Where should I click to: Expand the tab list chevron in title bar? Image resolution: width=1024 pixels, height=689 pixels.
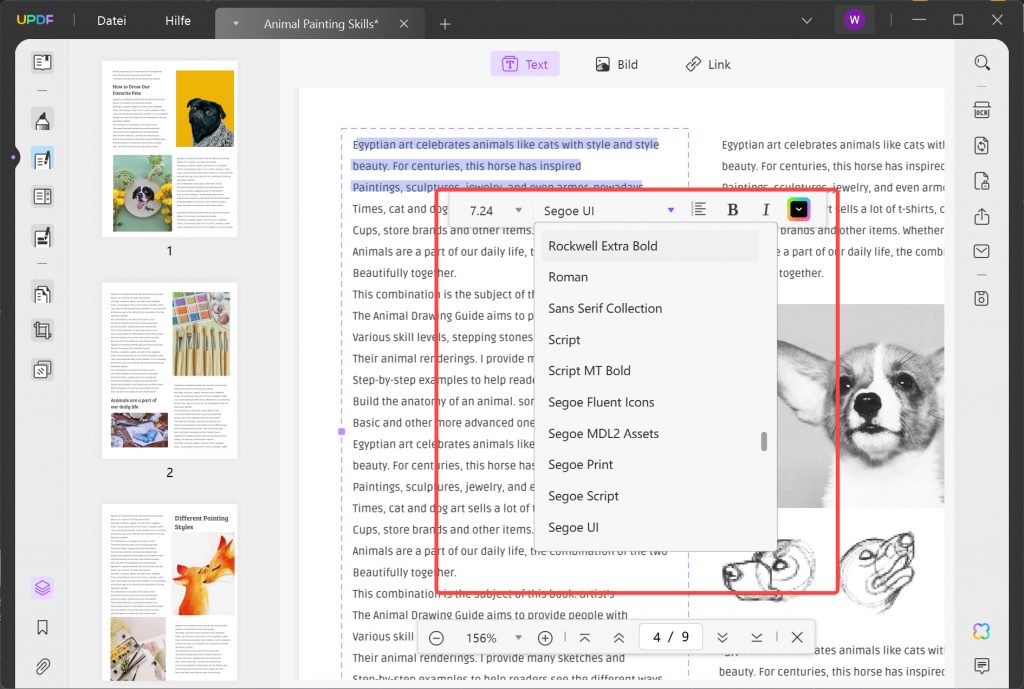(x=807, y=20)
